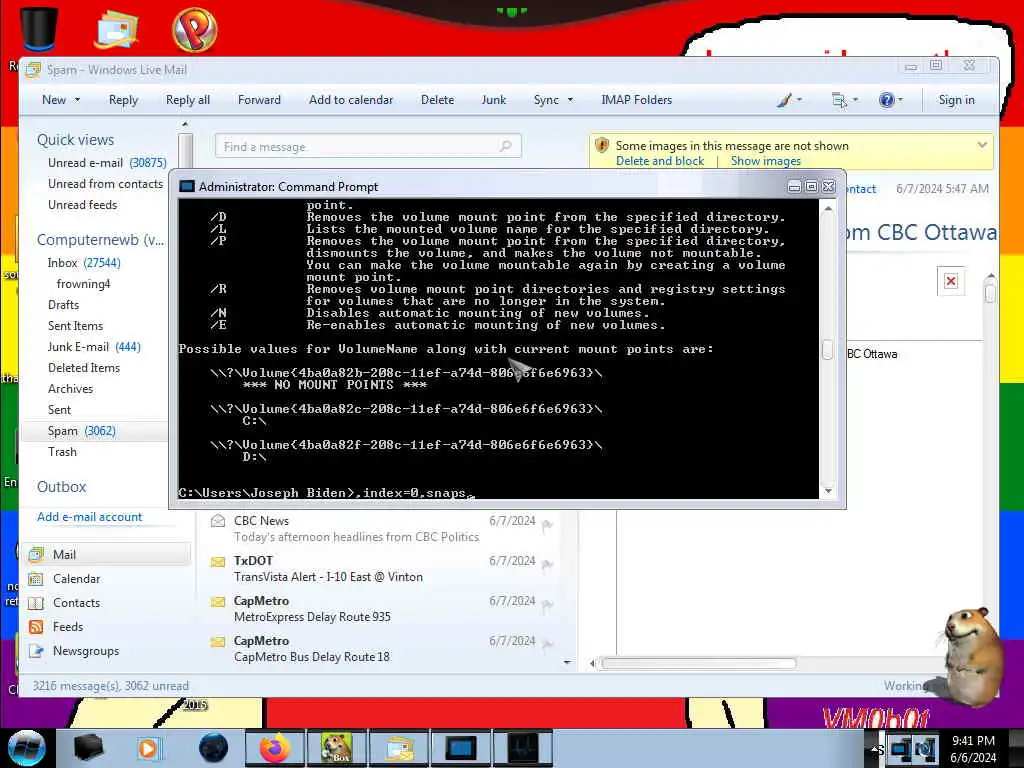Screen dimensions: 1024x768
Task: Click Reply all in toolbar
Action: (187, 100)
